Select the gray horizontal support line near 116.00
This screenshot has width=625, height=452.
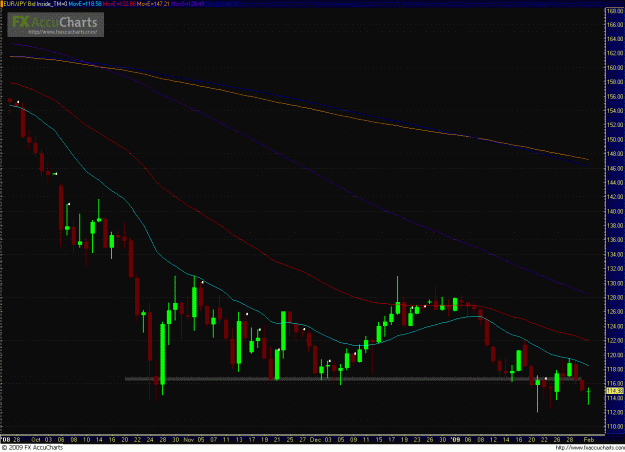pyautogui.click(x=353, y=379)
